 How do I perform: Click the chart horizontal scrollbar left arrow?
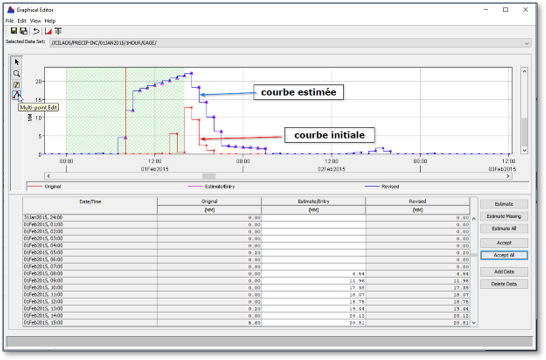[48, 176]
